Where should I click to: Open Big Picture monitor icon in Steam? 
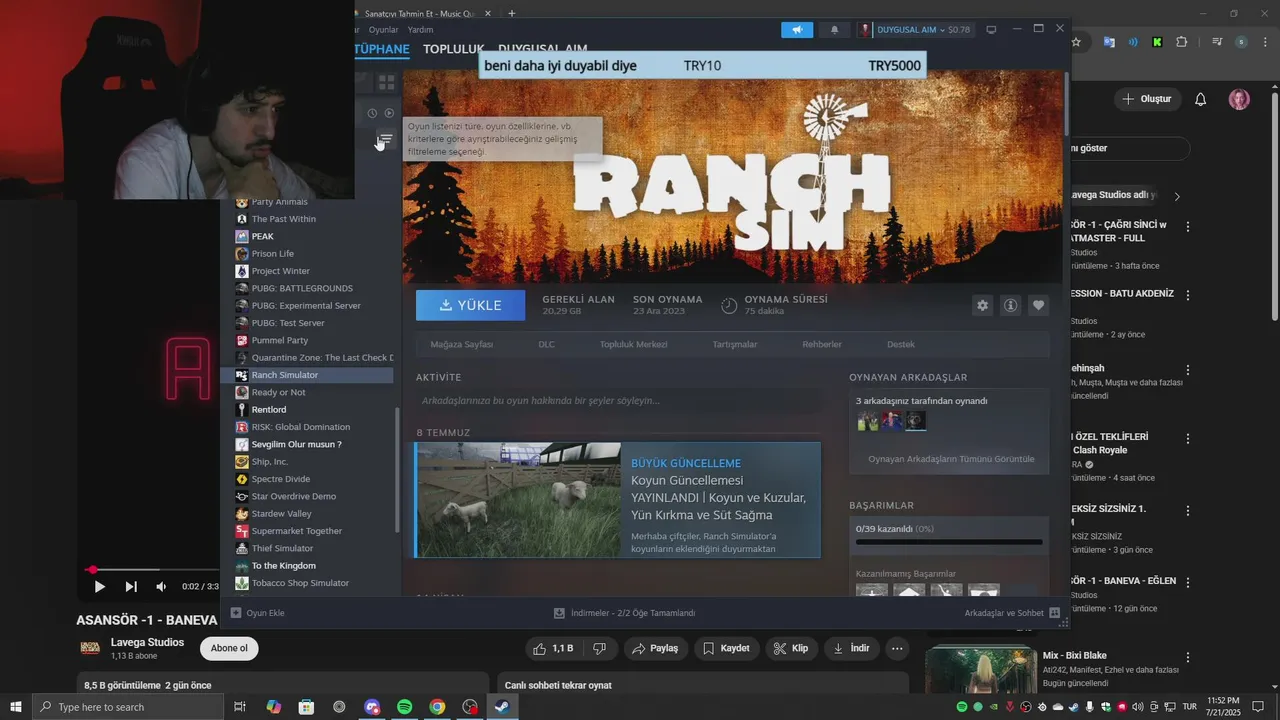[x=991, y=30]
